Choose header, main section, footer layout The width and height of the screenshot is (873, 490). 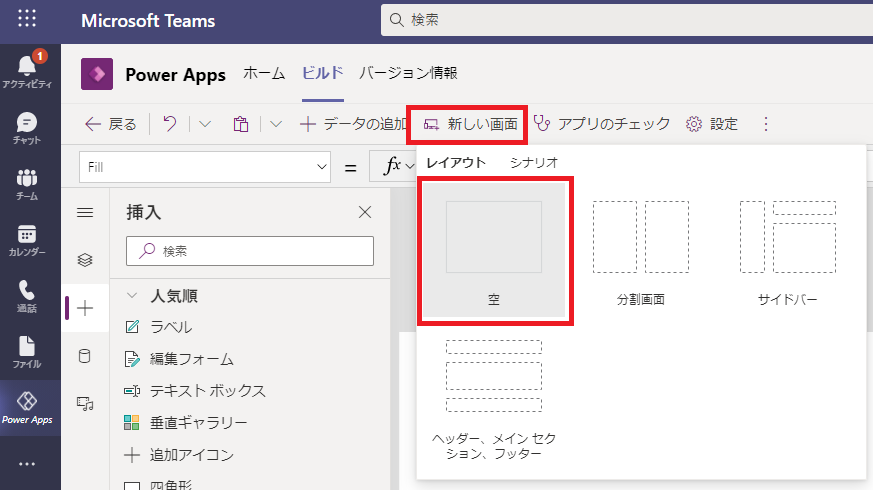coord(494,400)
